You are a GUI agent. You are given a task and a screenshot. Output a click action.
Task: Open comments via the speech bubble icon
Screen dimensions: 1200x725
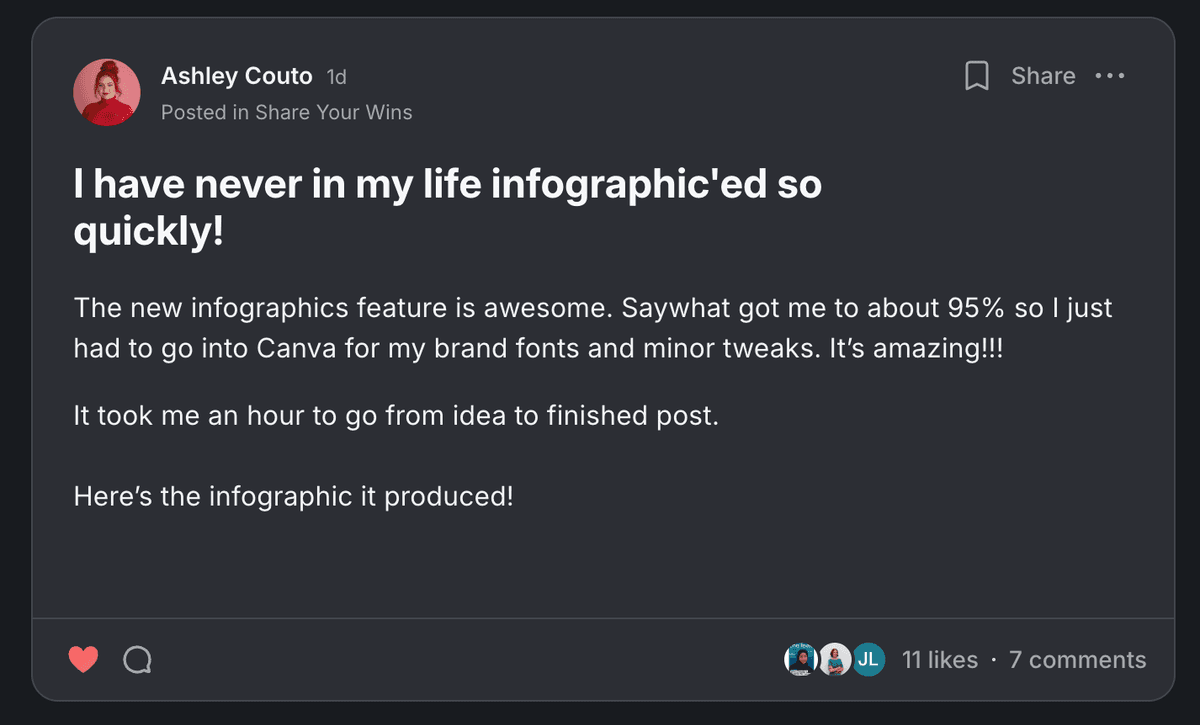coord(137,658)
